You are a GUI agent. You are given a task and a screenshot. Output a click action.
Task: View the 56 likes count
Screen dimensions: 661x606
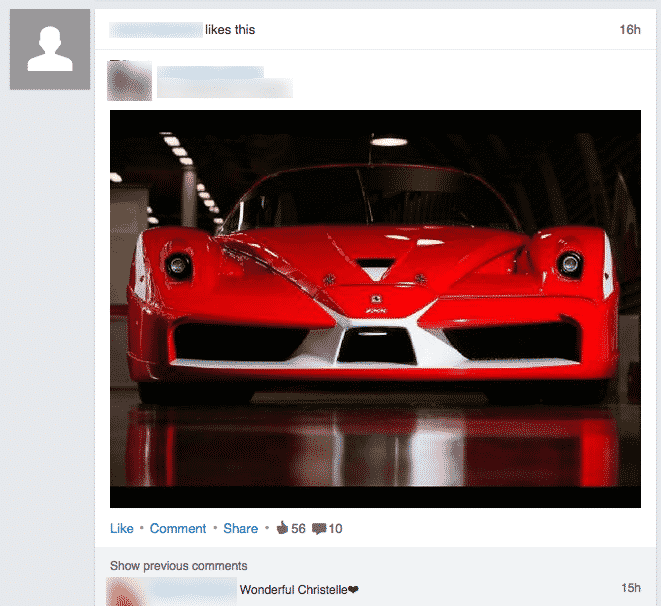click(x=298, y=528)
